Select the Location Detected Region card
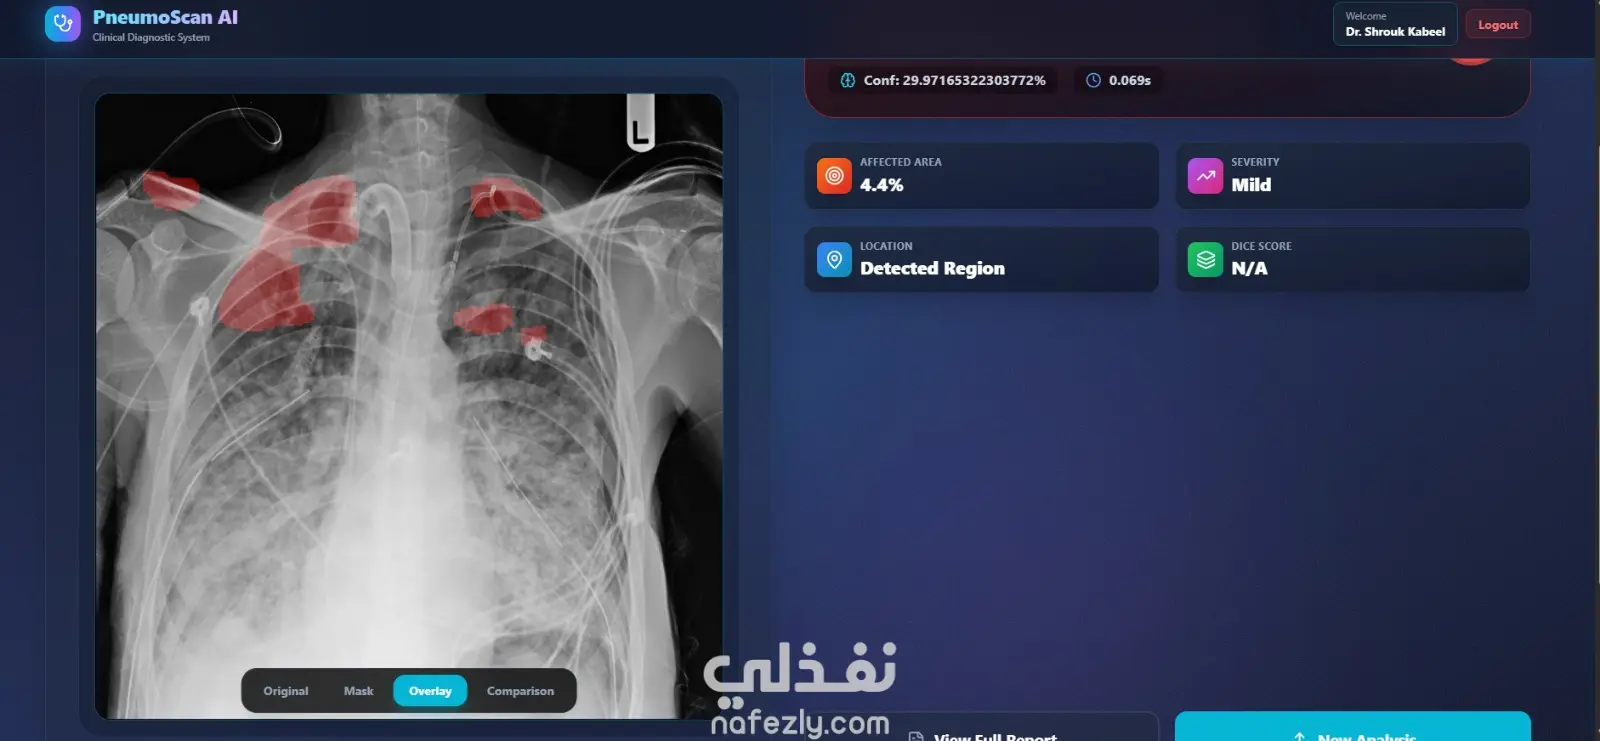The height and width of the screenshot is (741, 1600). (982, 260)
